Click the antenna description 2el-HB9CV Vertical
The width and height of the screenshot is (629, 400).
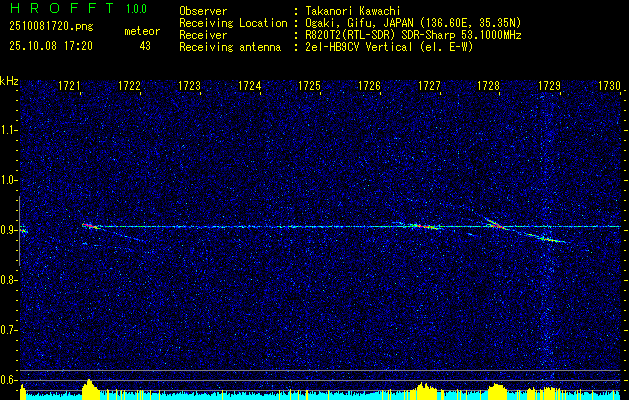coord(359,47)
